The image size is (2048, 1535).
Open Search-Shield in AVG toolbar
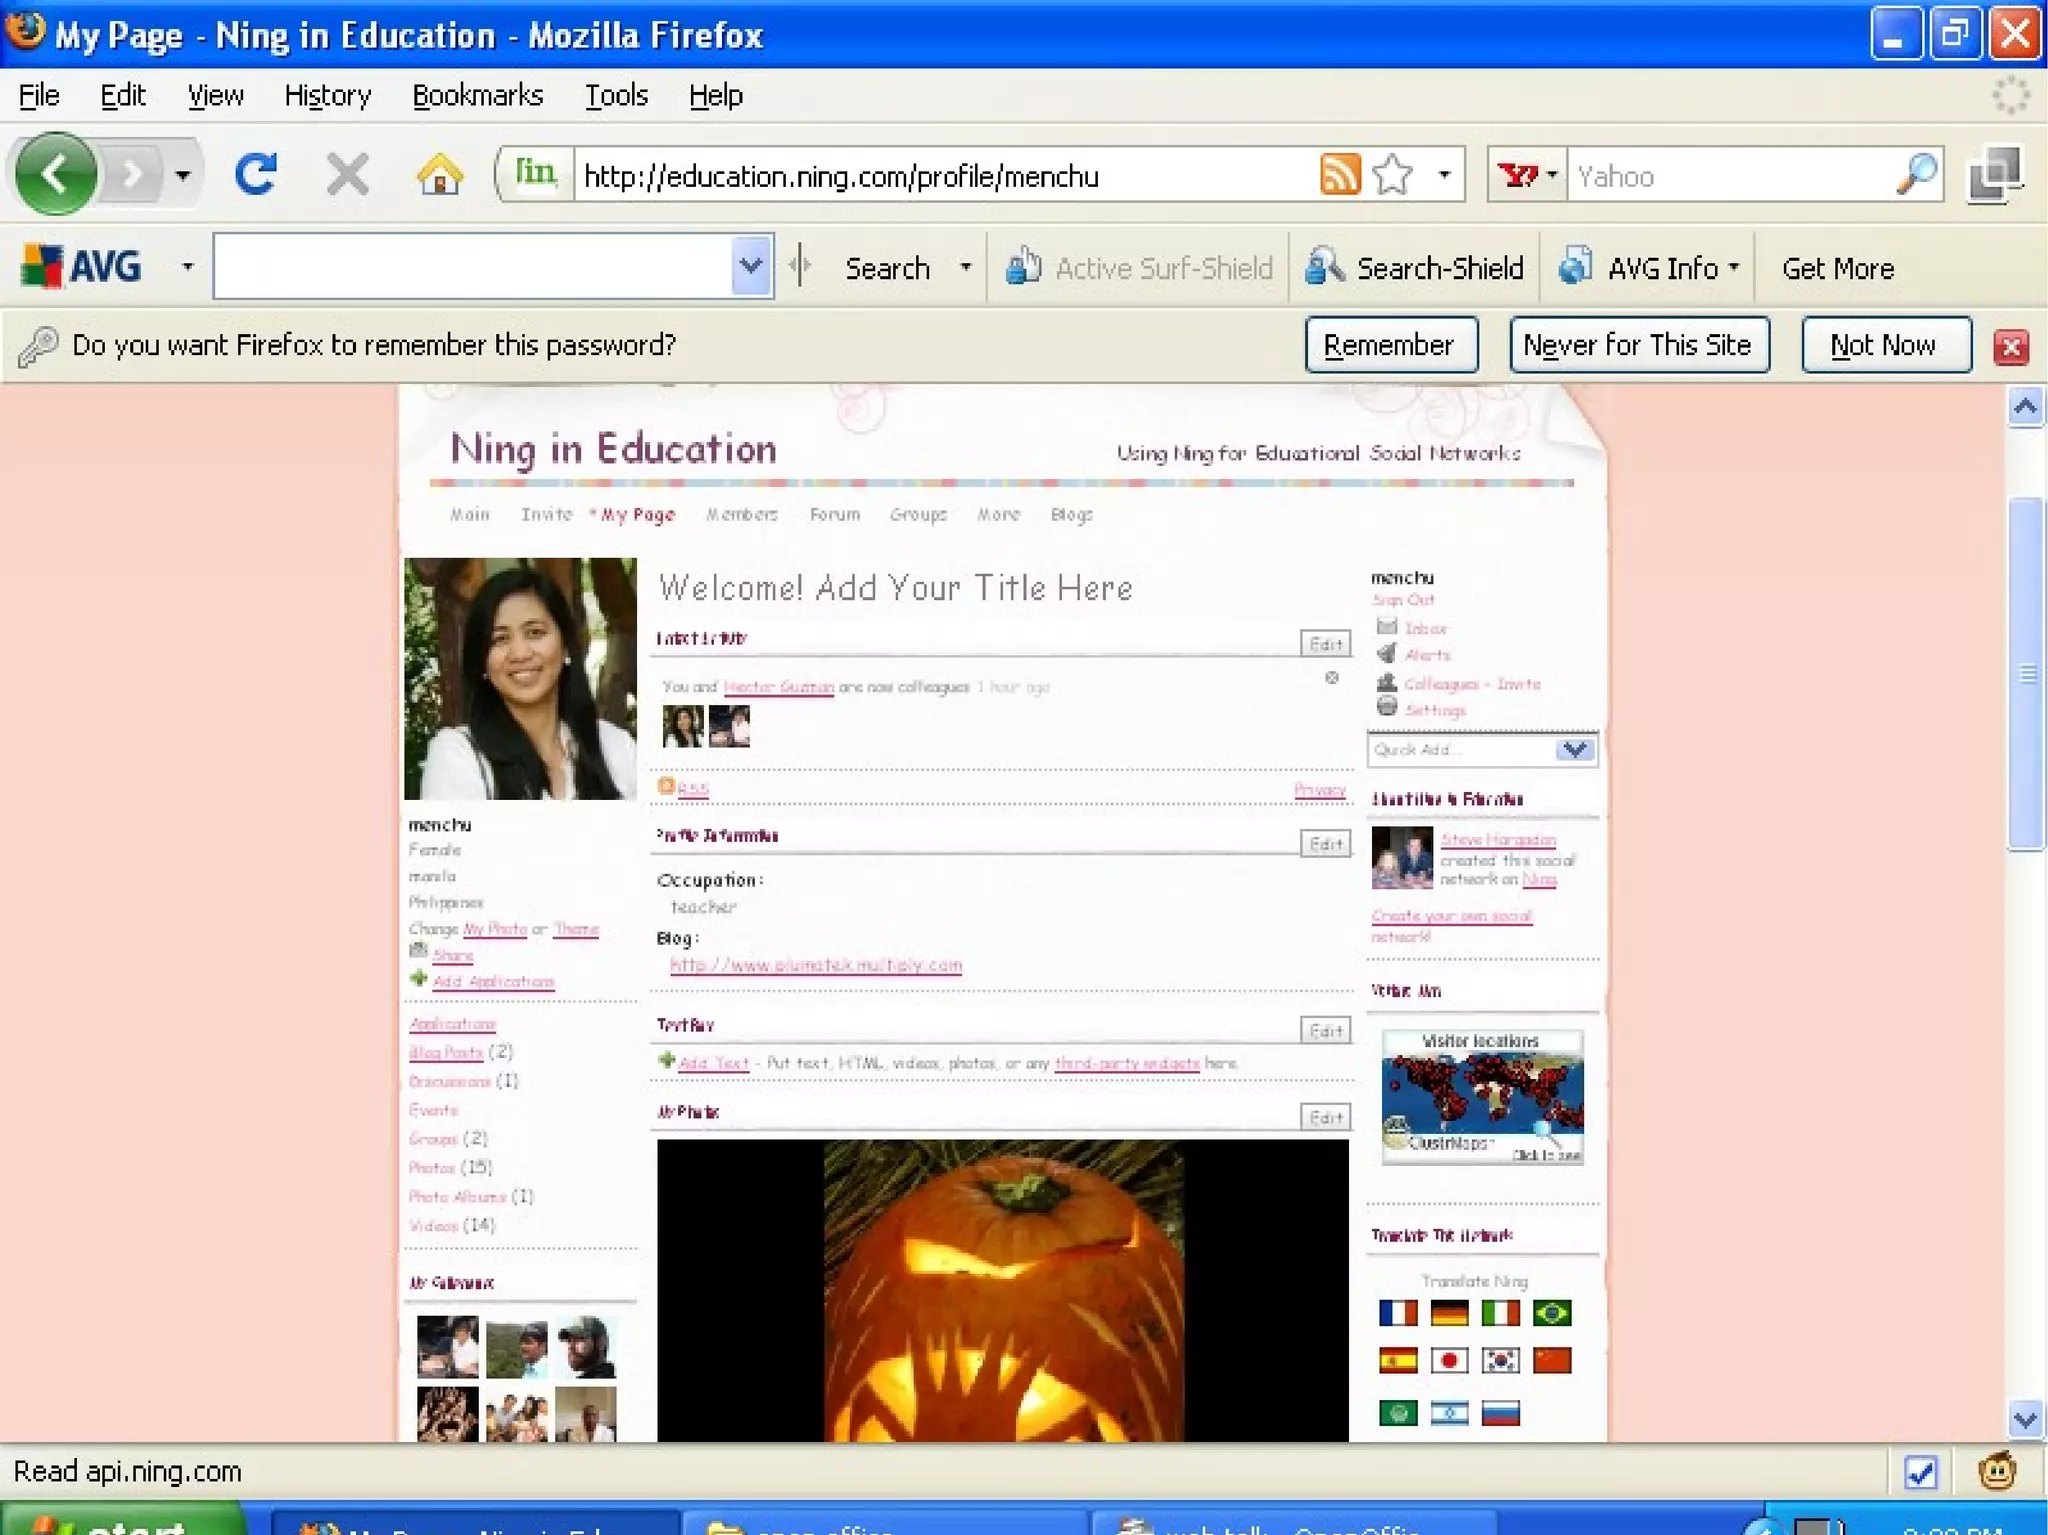click(x=1415, y=267)
